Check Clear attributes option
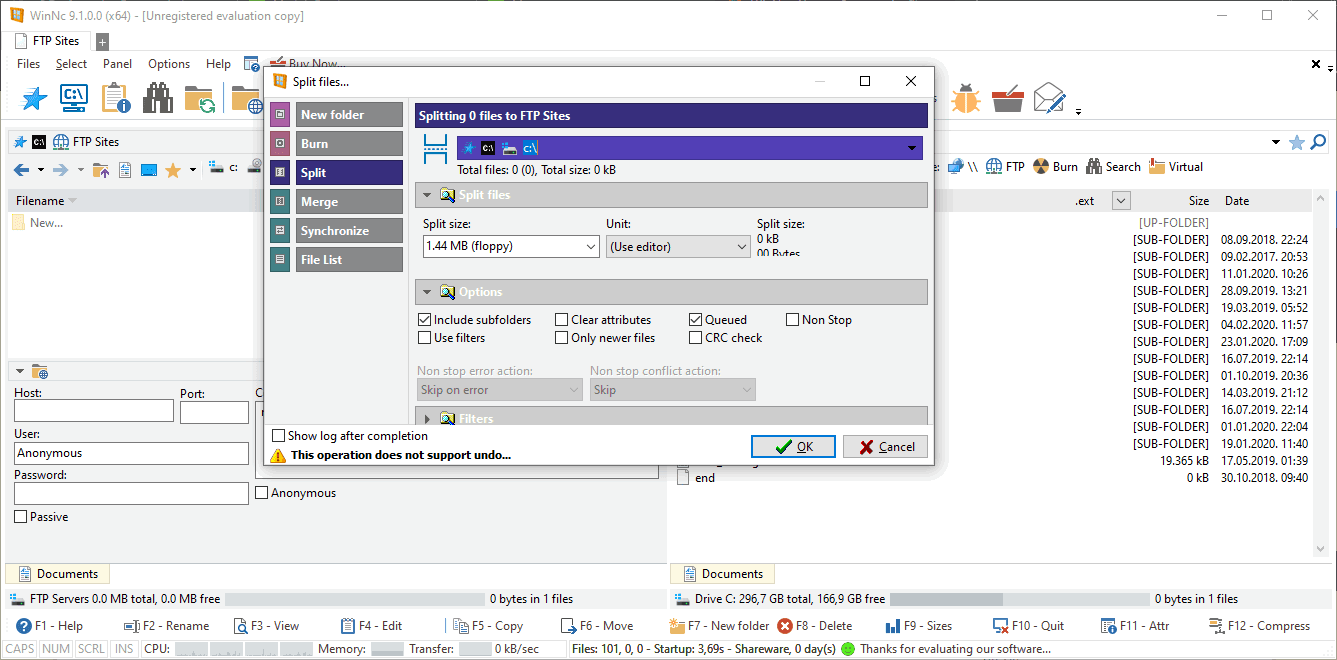The width and height of the screenshot is (1337, 660). [x=562, y=320]
